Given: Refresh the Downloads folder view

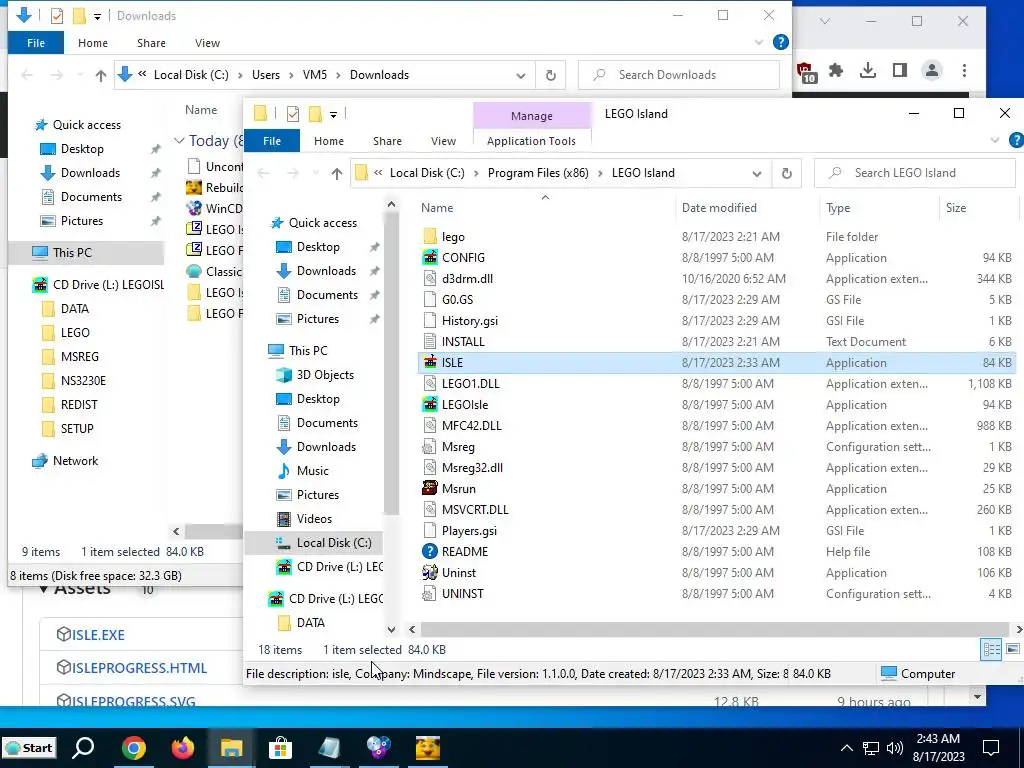Looking at the screenshot, I should (551, 75).
